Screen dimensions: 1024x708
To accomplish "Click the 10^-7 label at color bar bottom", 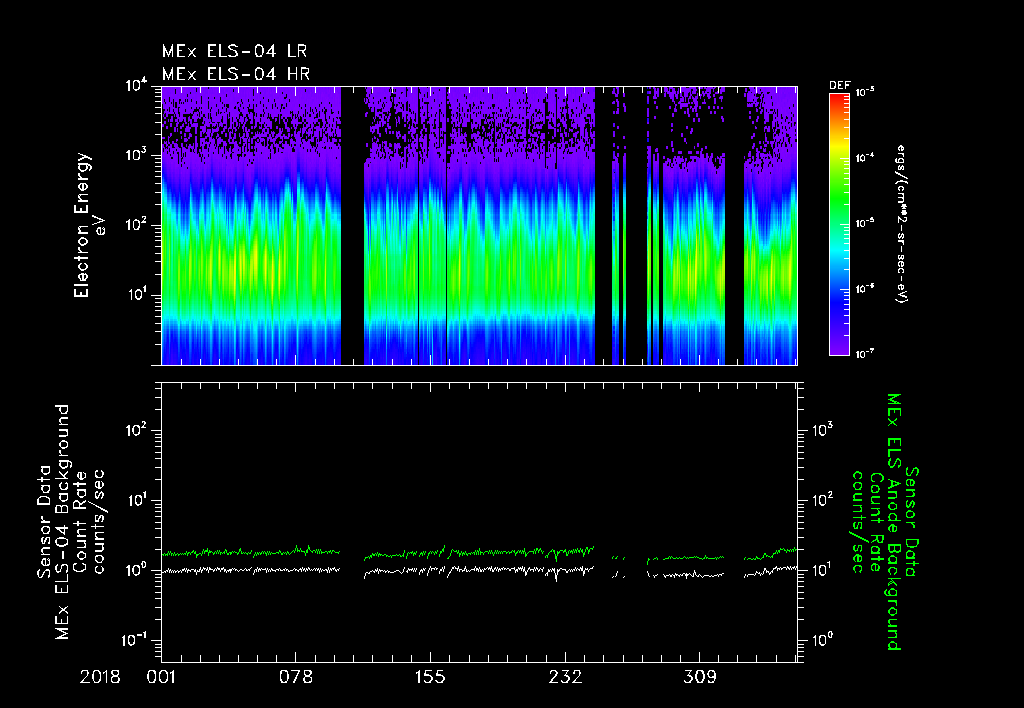I will [865, 354].
